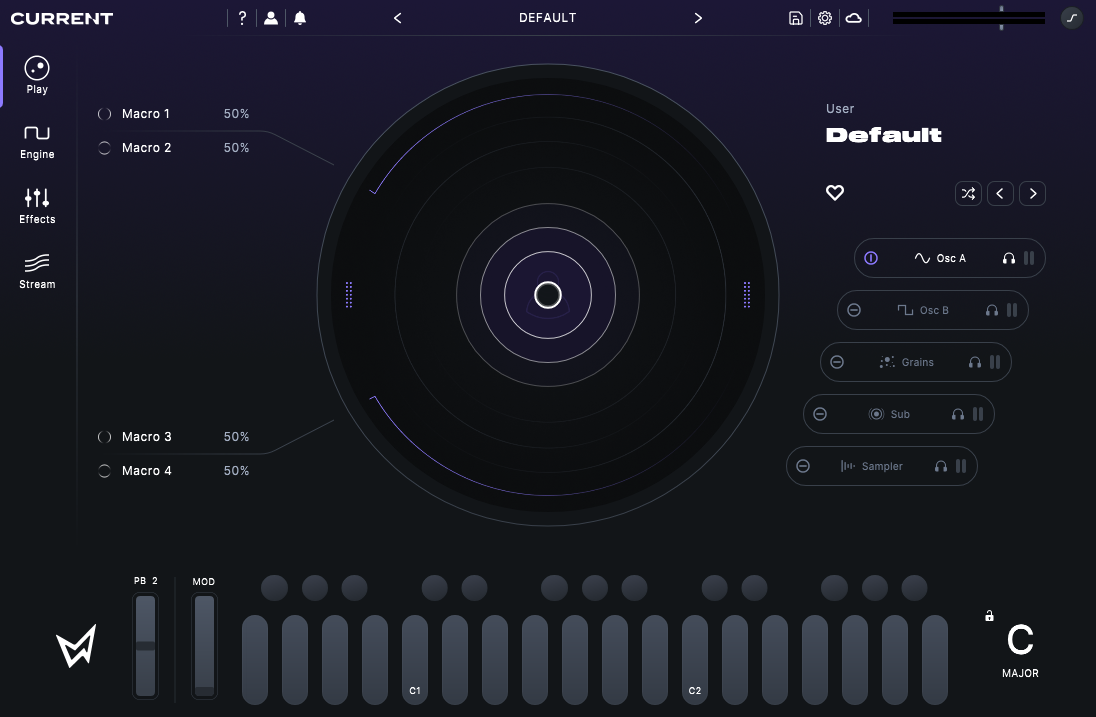Go to previous preset in top bar
This screenshot has height=717, width=1096.
click(x=398, y=18)
